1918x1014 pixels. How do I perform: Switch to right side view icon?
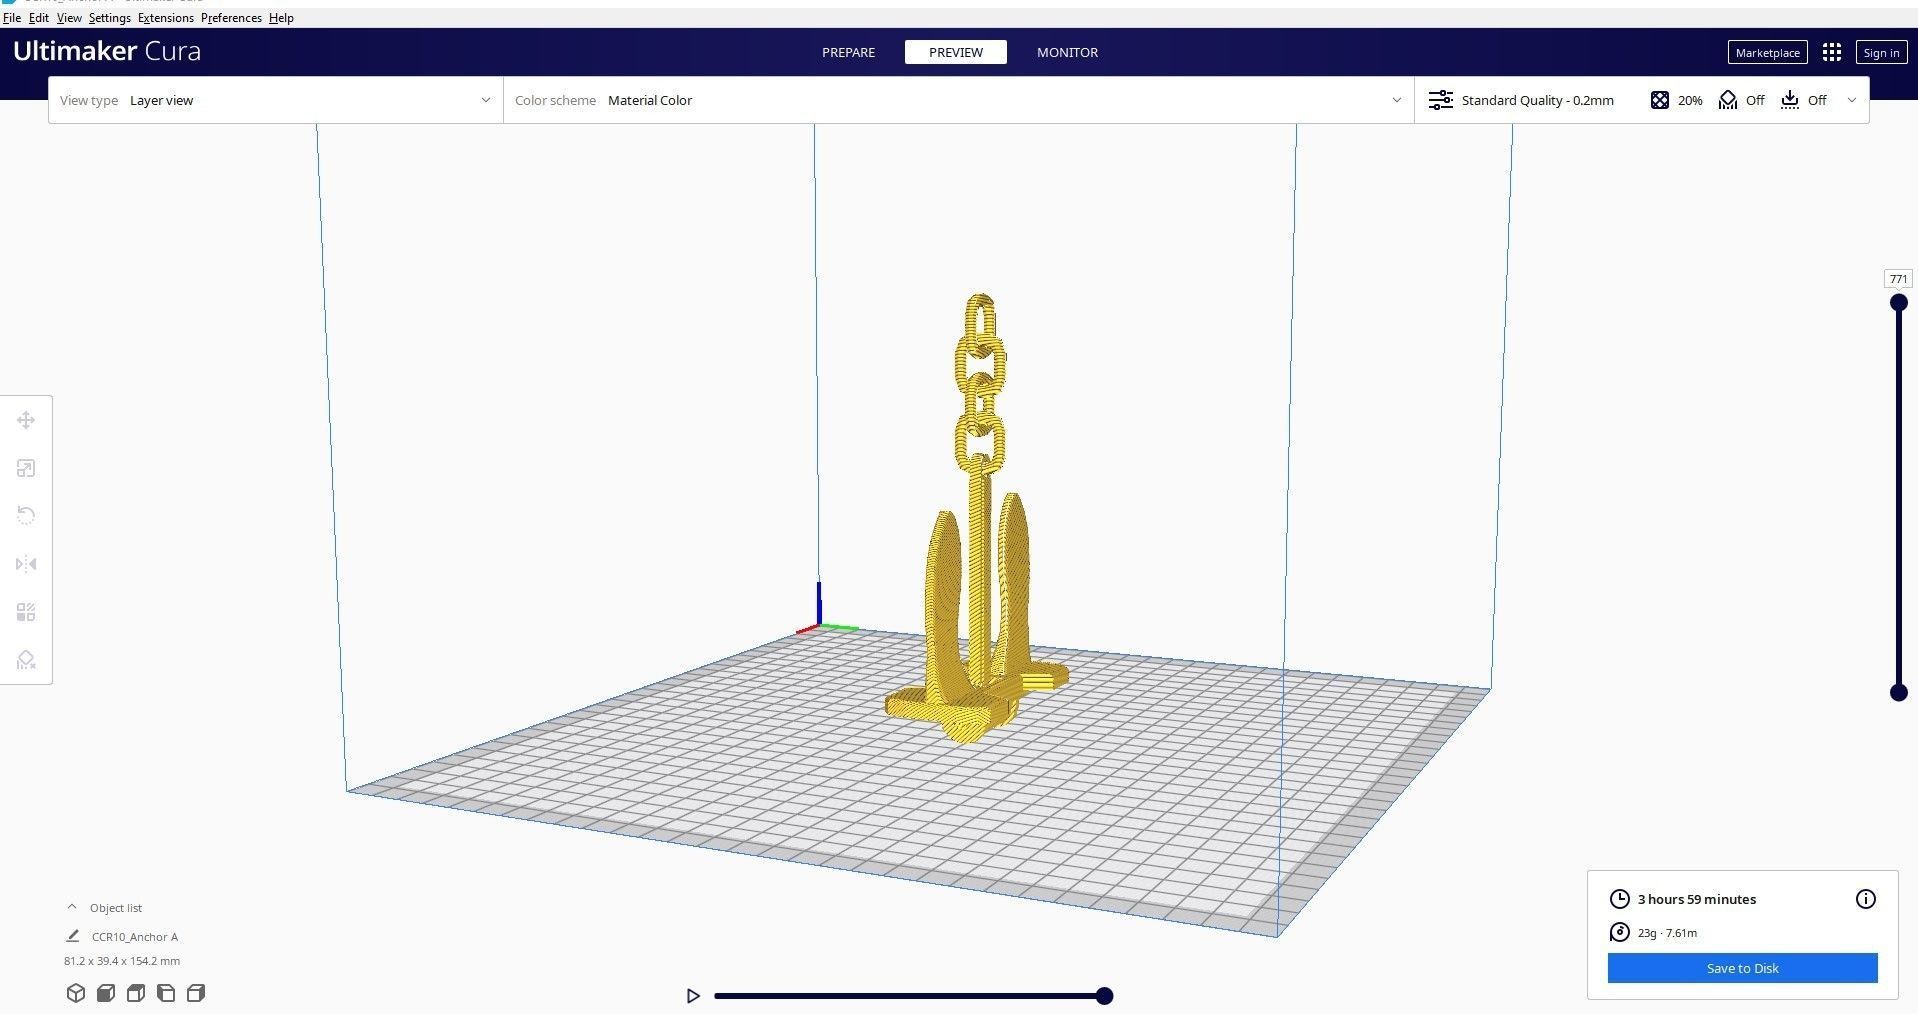tap(196, 993)
